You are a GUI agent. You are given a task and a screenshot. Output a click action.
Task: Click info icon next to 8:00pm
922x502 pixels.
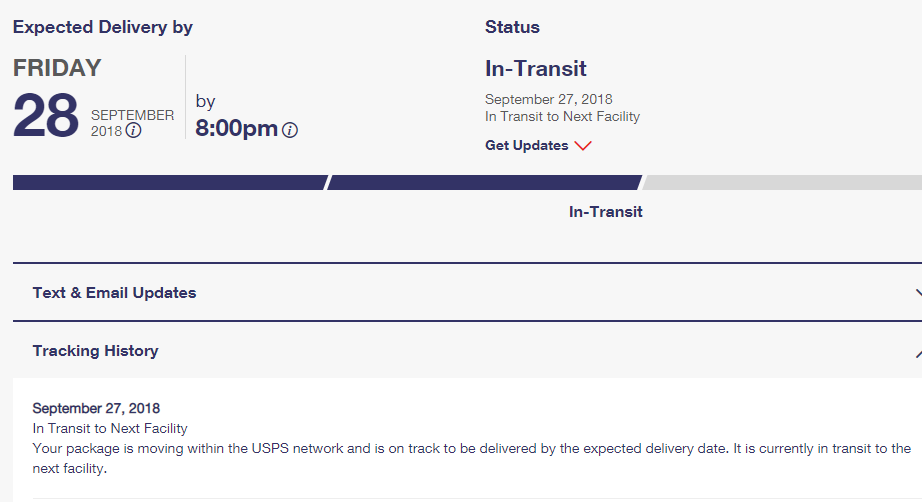pyautogui.click(x=289, y=130)
